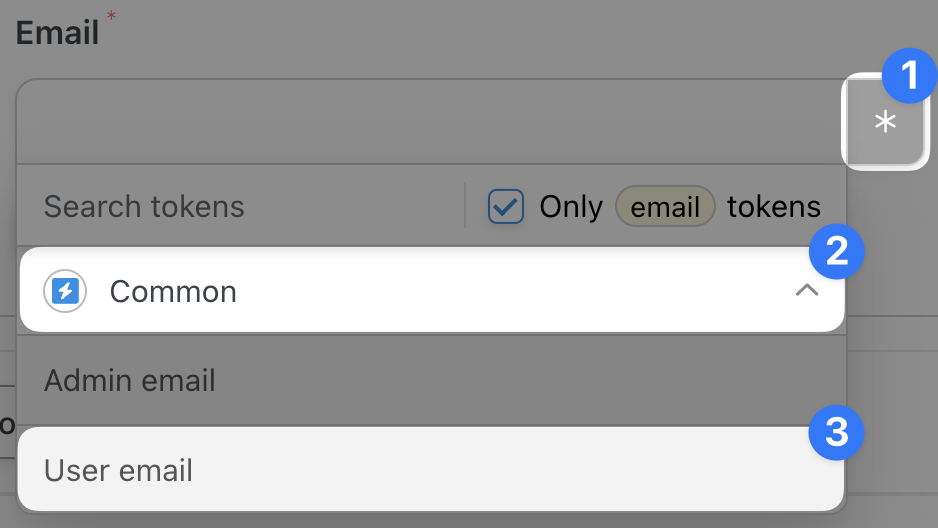Image resolution: width=938 pixels, height=528 pixels.
Task: Click the blue step badge numbered 1
Action: pos(908,75)
